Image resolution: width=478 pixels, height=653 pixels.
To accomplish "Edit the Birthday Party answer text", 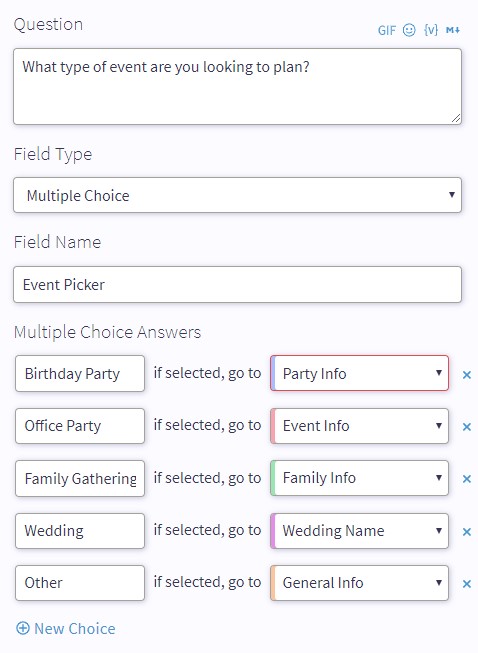I will [x=80, y=373].
